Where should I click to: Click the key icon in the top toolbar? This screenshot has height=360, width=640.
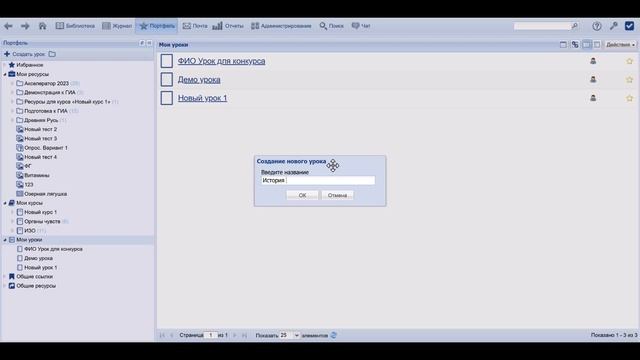613,26
